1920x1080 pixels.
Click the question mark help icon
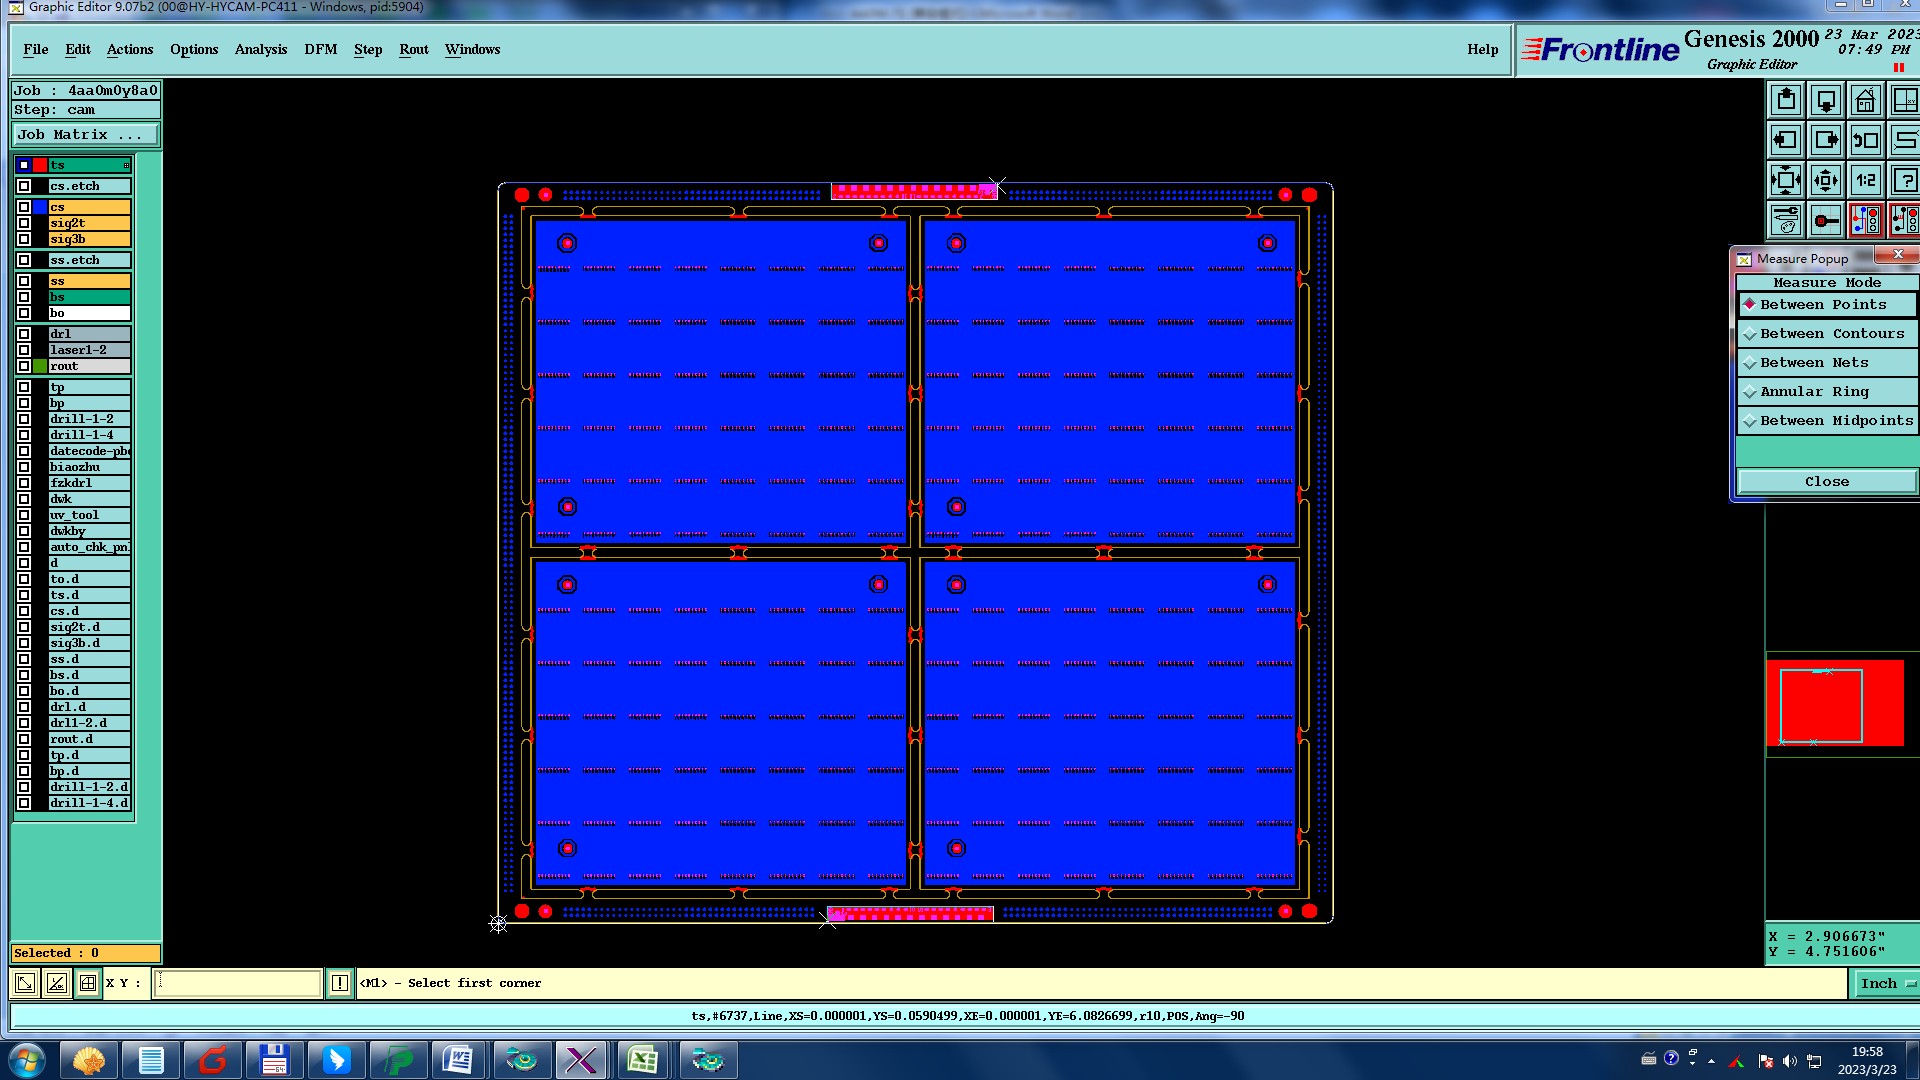[x=1904, y=181]
